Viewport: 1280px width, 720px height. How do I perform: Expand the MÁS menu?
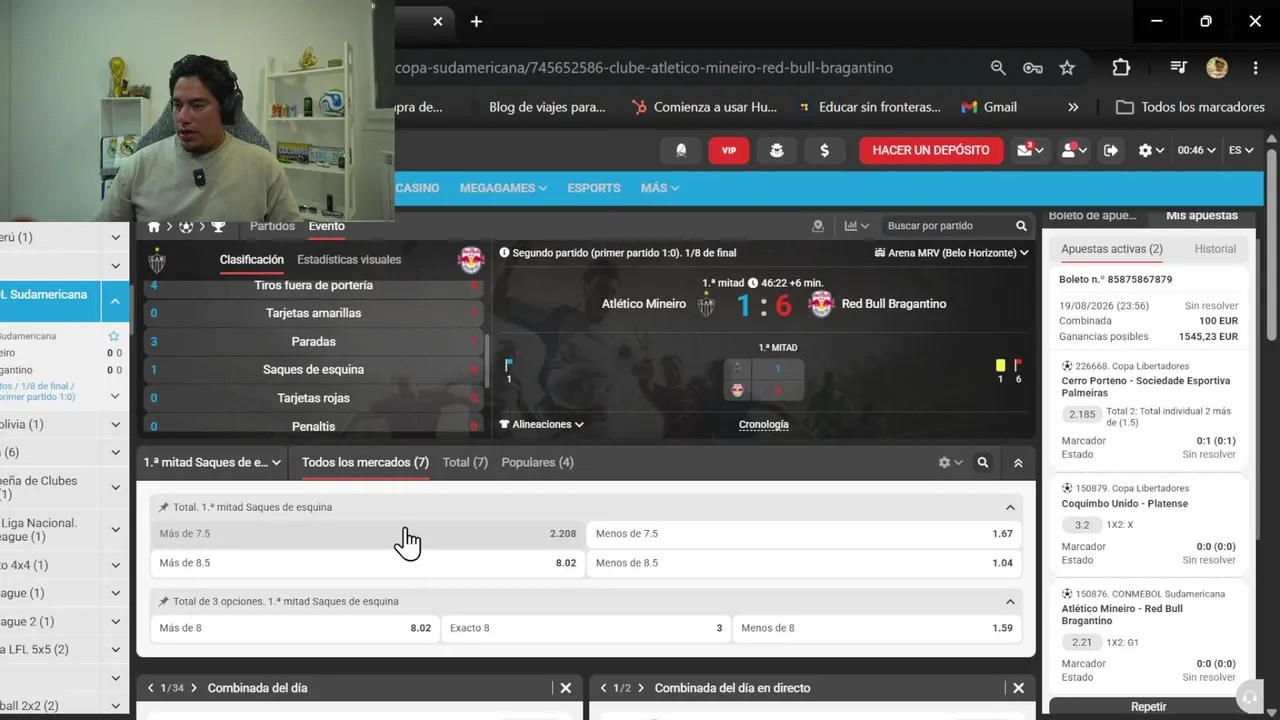(660, 188)
